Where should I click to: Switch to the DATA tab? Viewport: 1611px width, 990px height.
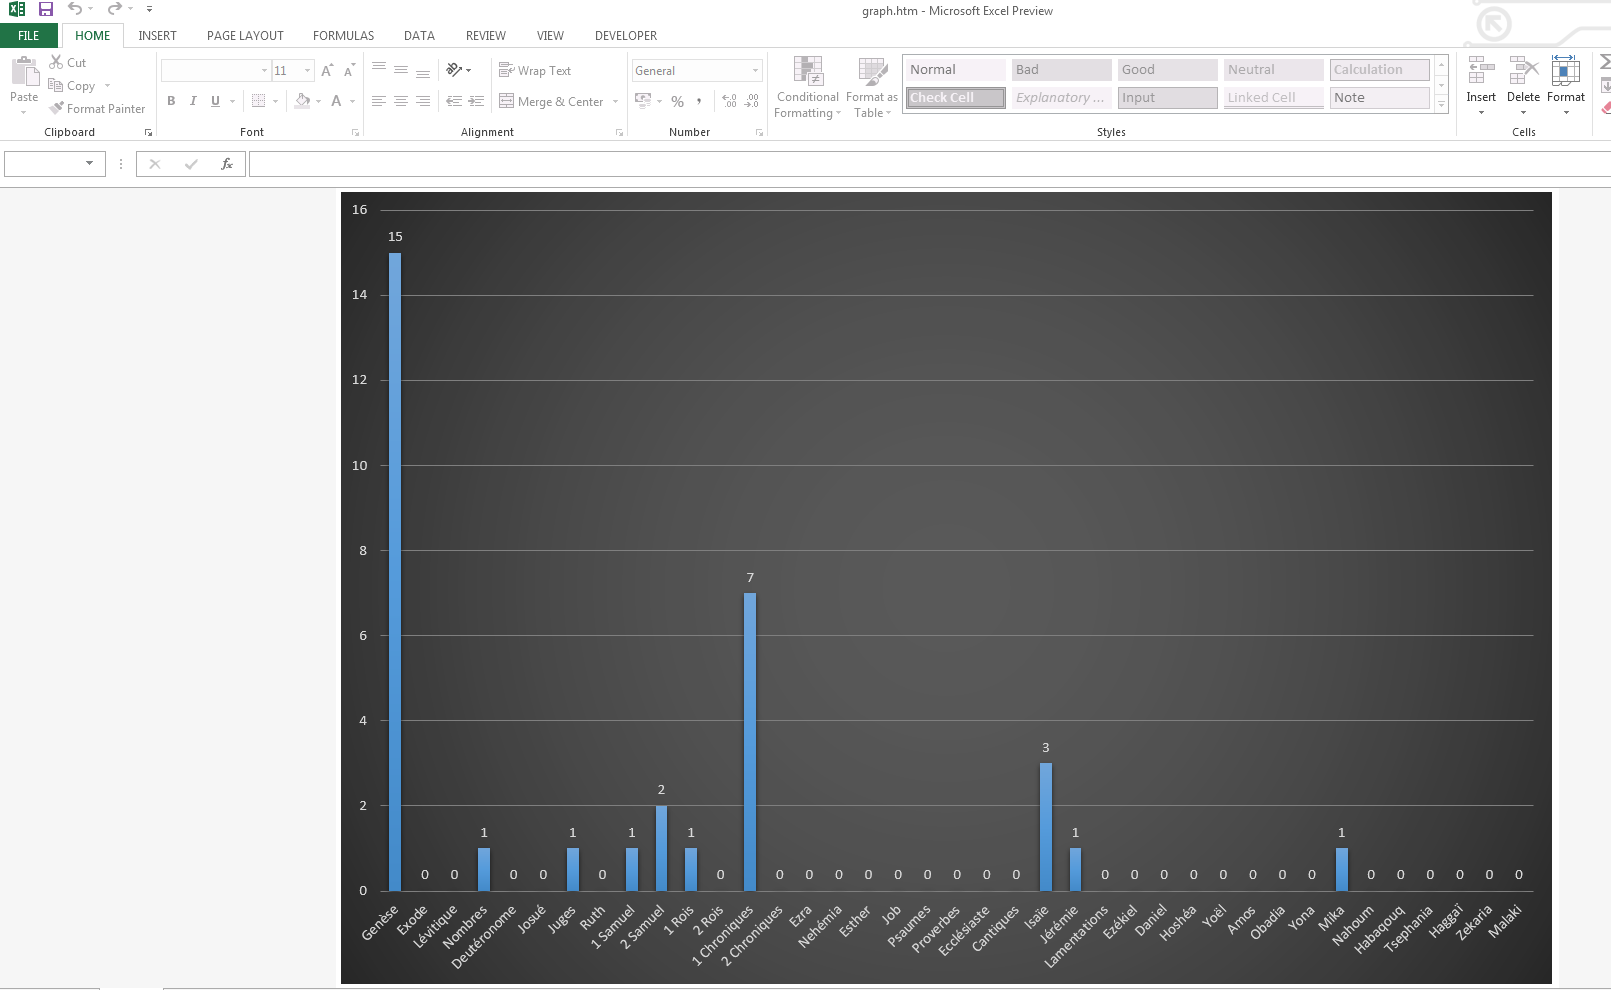click(x=419, y=35)
